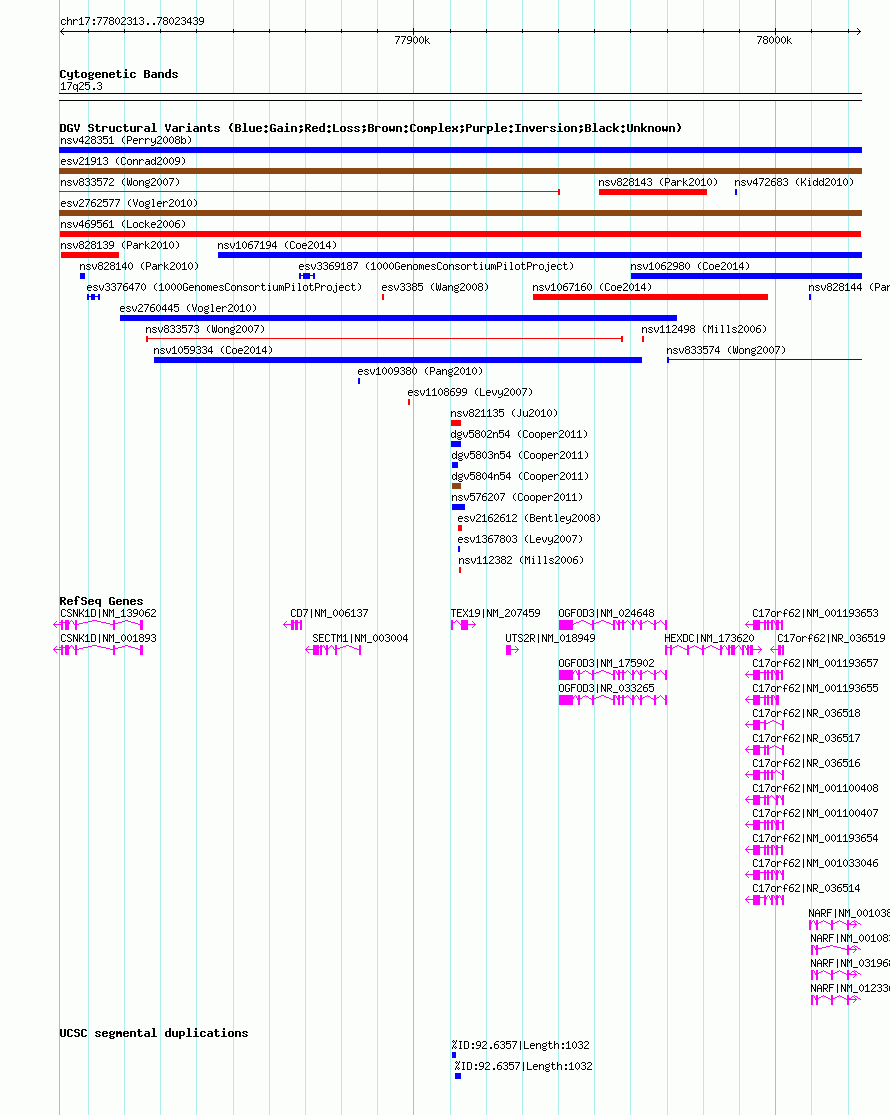Select C17orf62|NM_001100407 label

pyautogui.click(x=815, y=813)
